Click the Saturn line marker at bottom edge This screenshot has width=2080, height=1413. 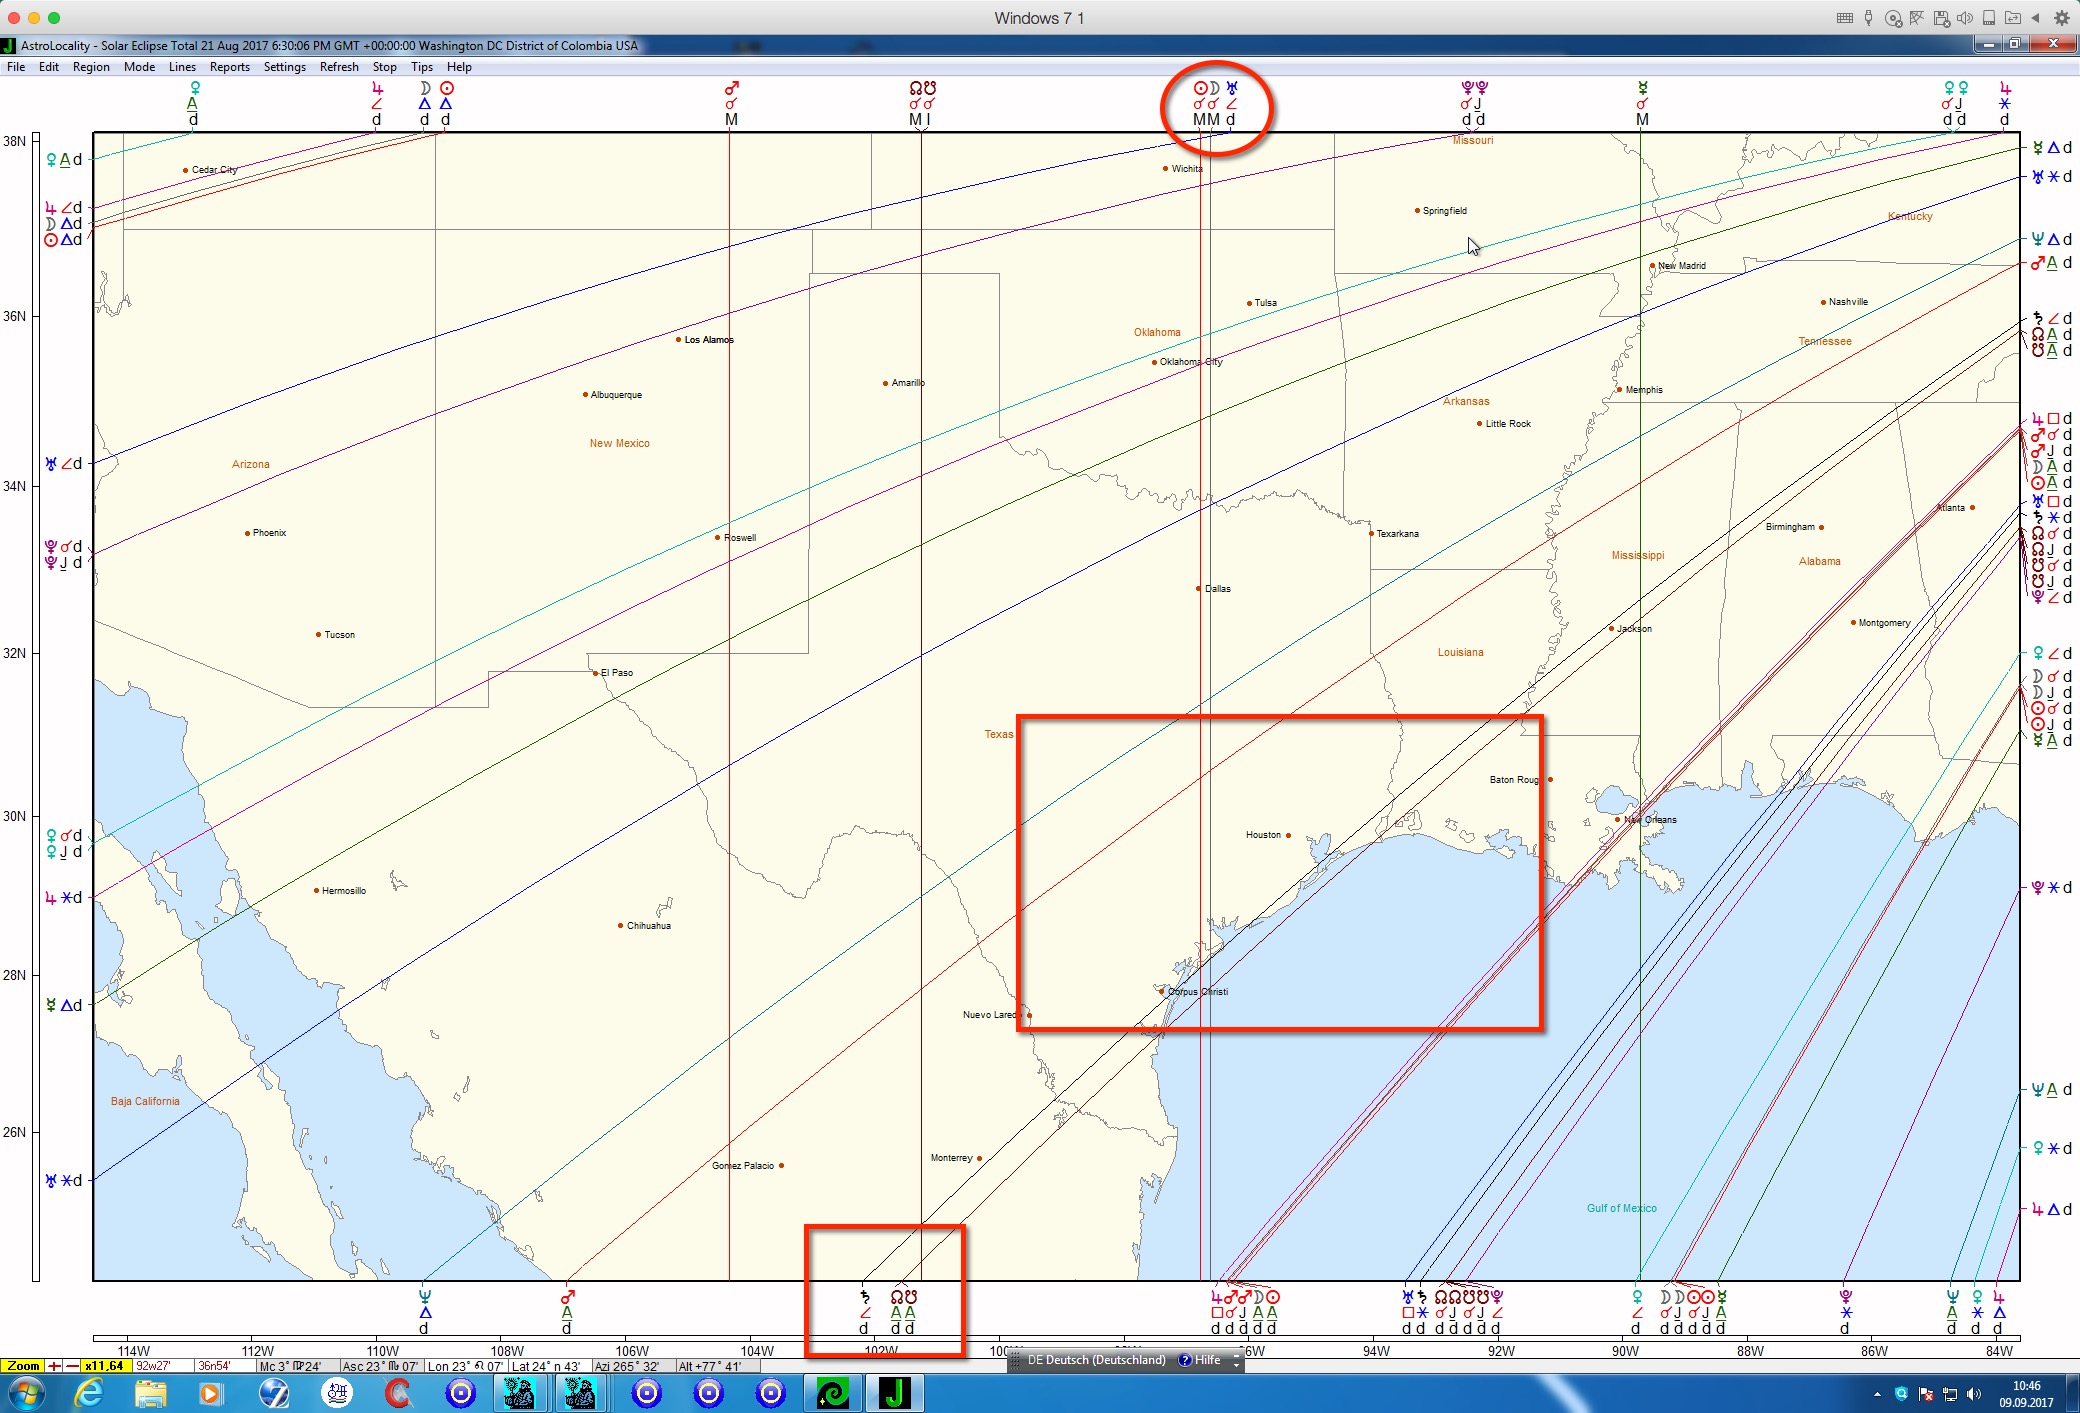click(865, 1298)
